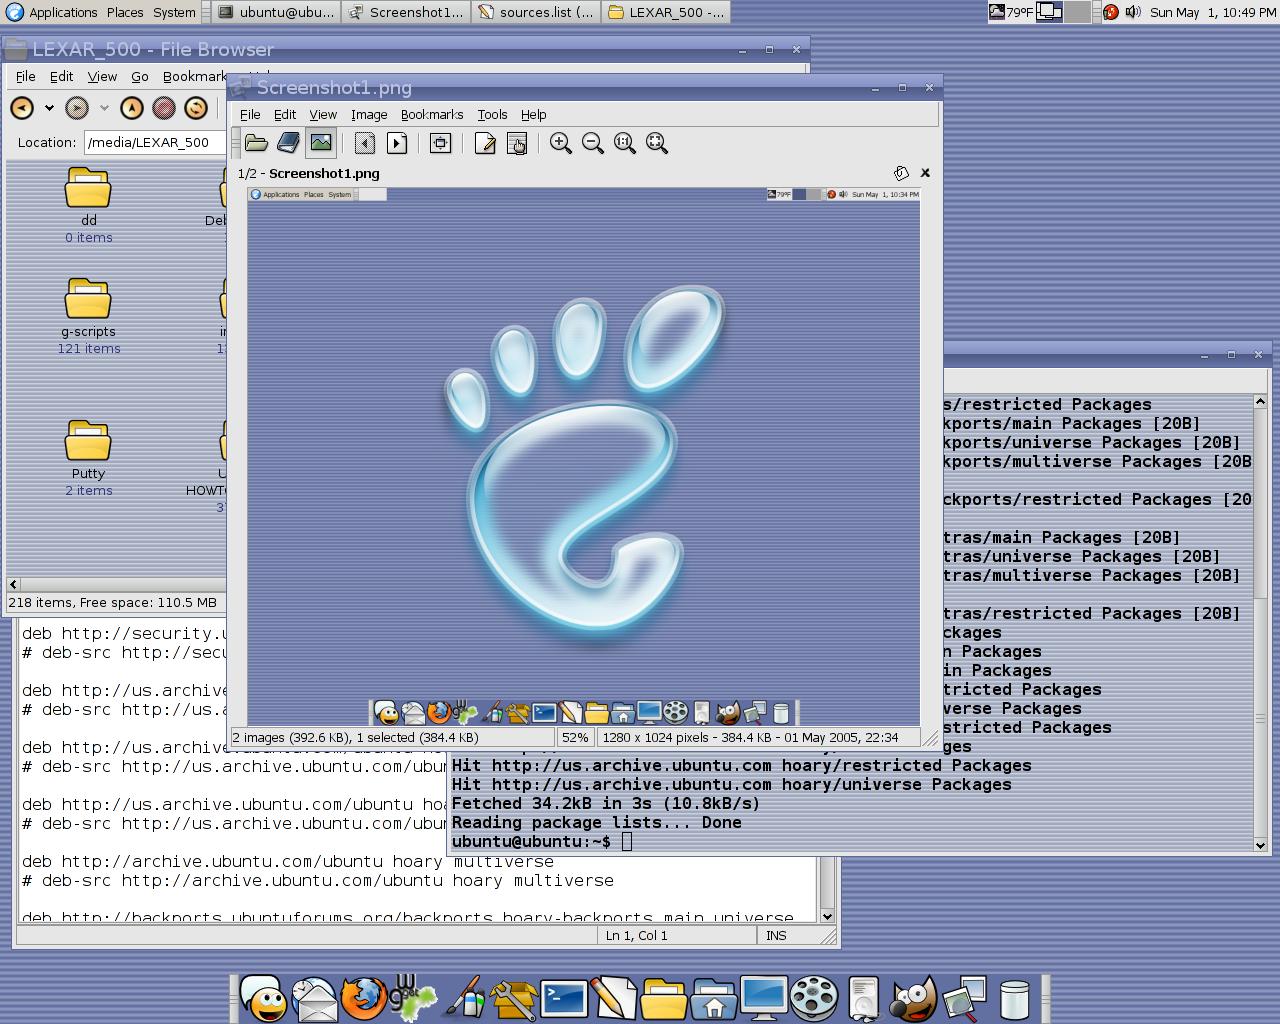This screenshot has width=1280, height=1024.
Task: Click rotate icon beside preview close
Action: [x=901, y=173]
